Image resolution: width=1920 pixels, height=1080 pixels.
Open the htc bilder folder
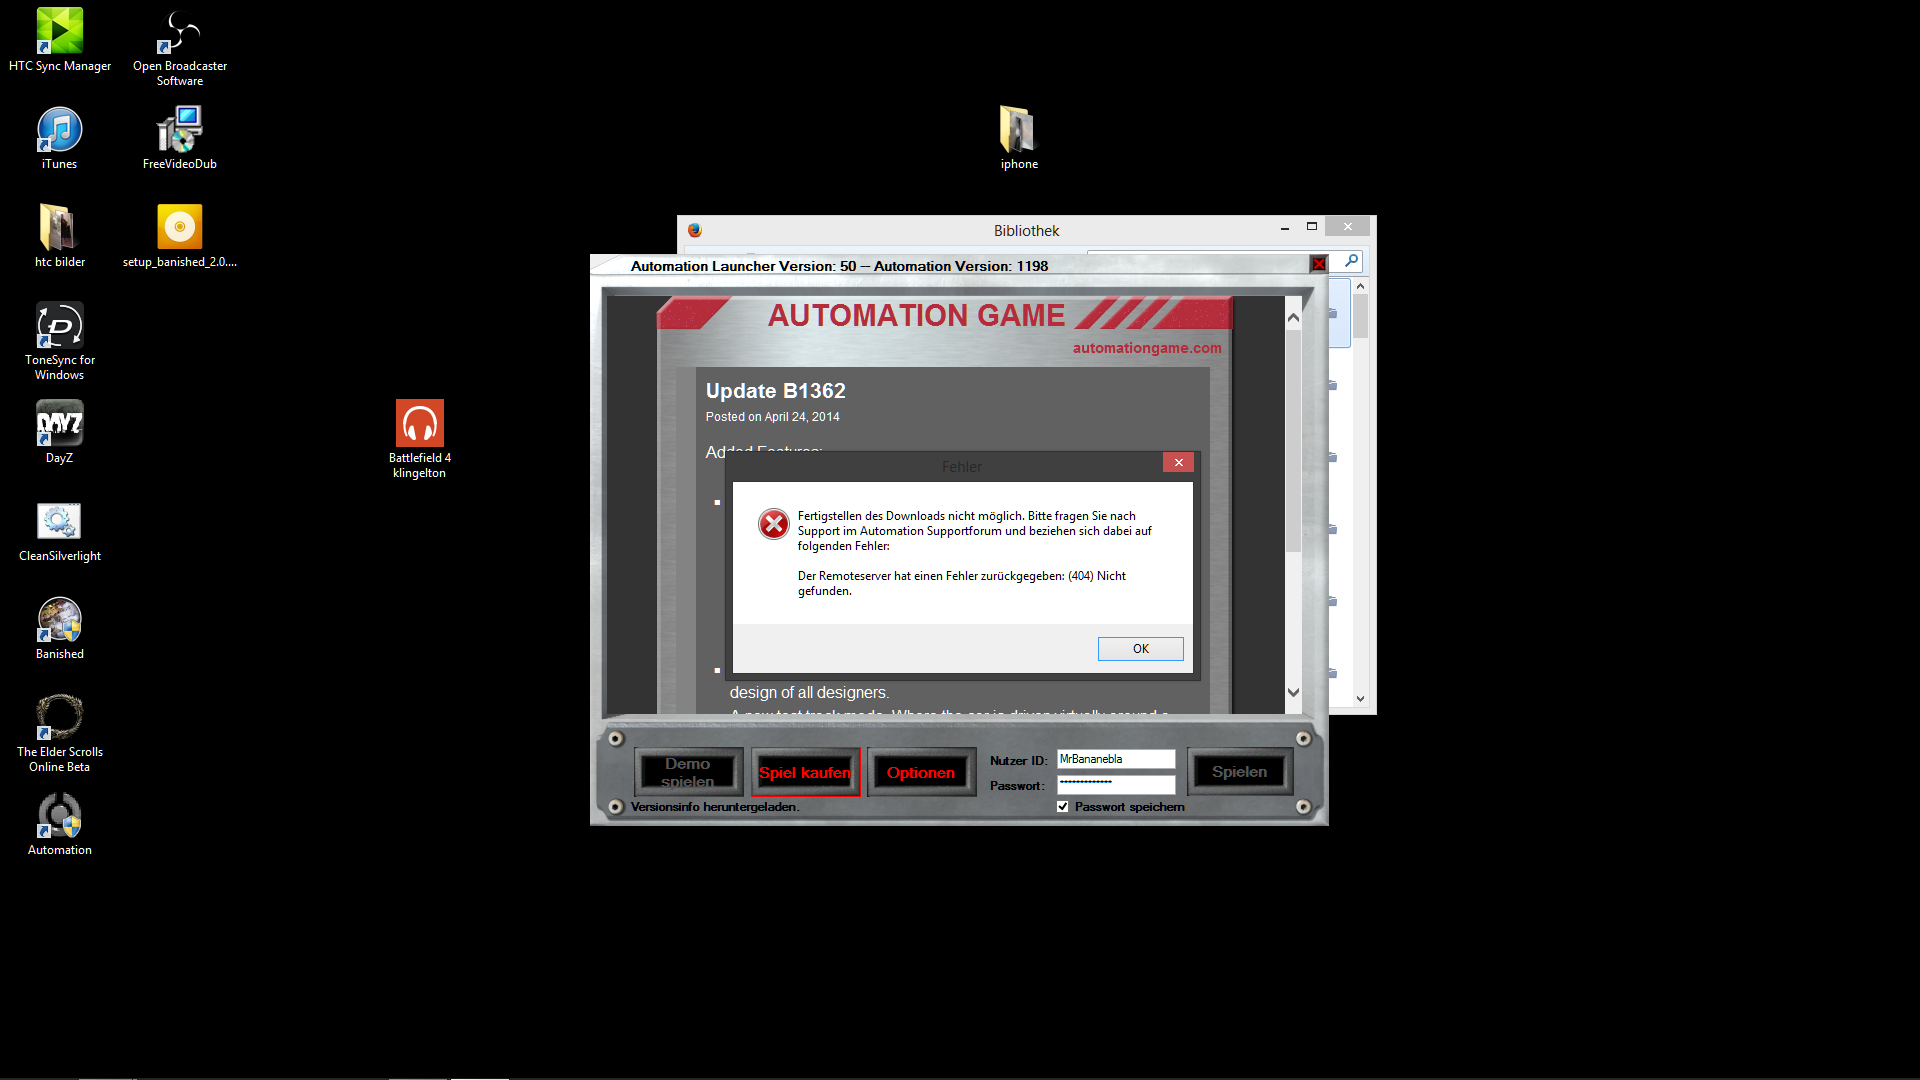click(x=60, y=236)
